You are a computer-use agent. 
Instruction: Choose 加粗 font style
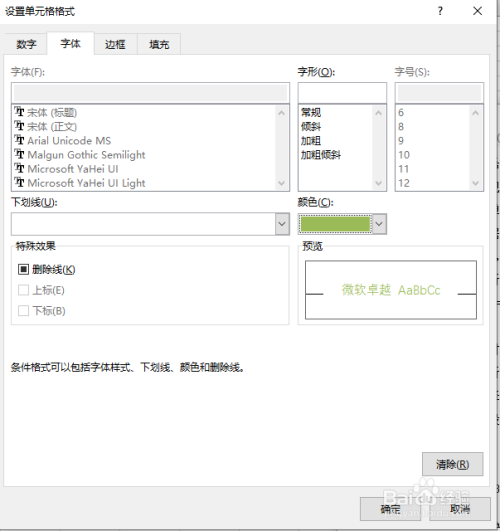coord(311,141)
